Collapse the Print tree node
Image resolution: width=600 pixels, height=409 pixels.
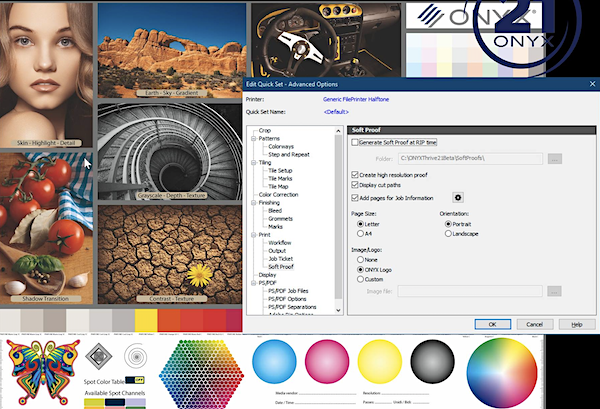253,235
